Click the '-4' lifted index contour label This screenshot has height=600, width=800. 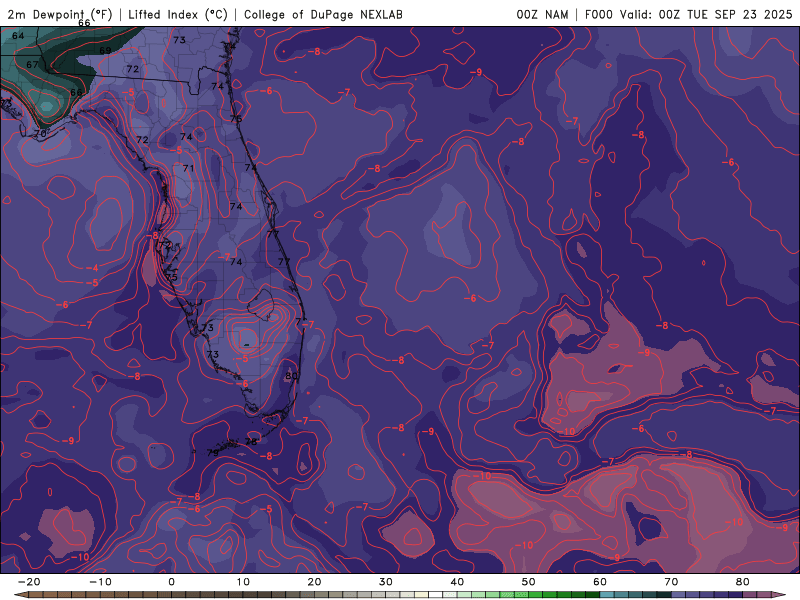[92, 268]
